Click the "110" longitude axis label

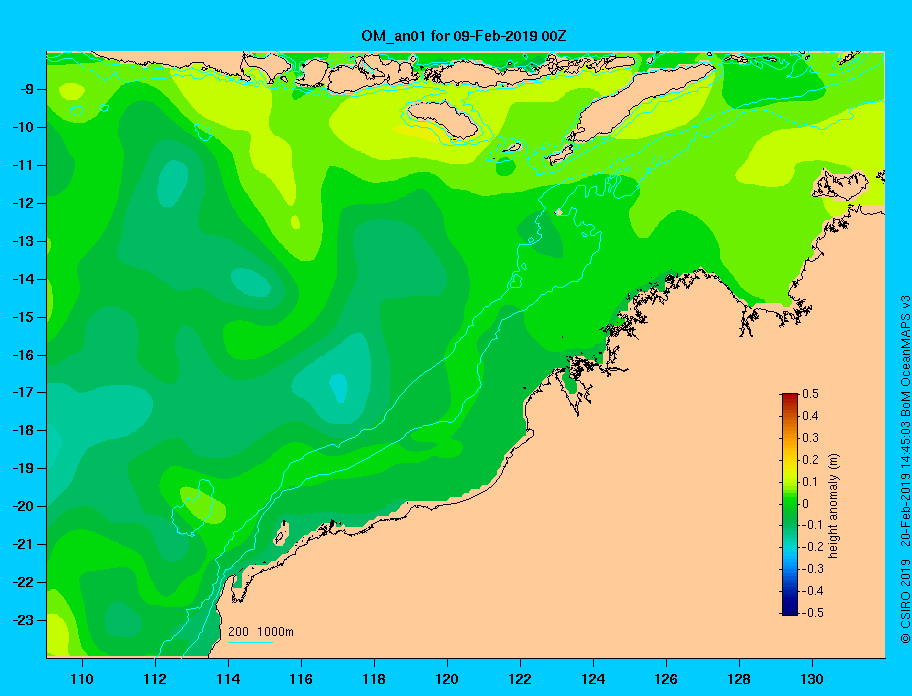tap(82, 679)
